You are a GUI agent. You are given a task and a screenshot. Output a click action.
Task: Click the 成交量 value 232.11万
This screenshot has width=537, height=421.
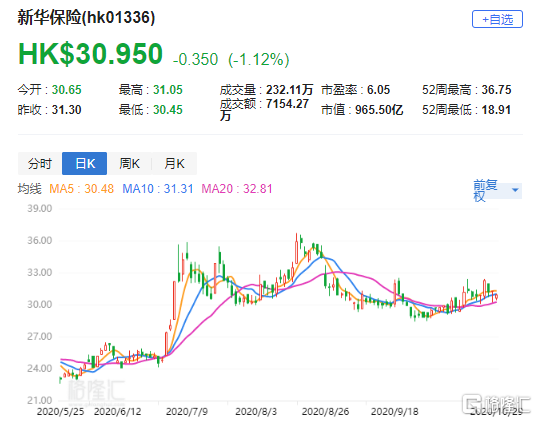click(x=290, y=90)
